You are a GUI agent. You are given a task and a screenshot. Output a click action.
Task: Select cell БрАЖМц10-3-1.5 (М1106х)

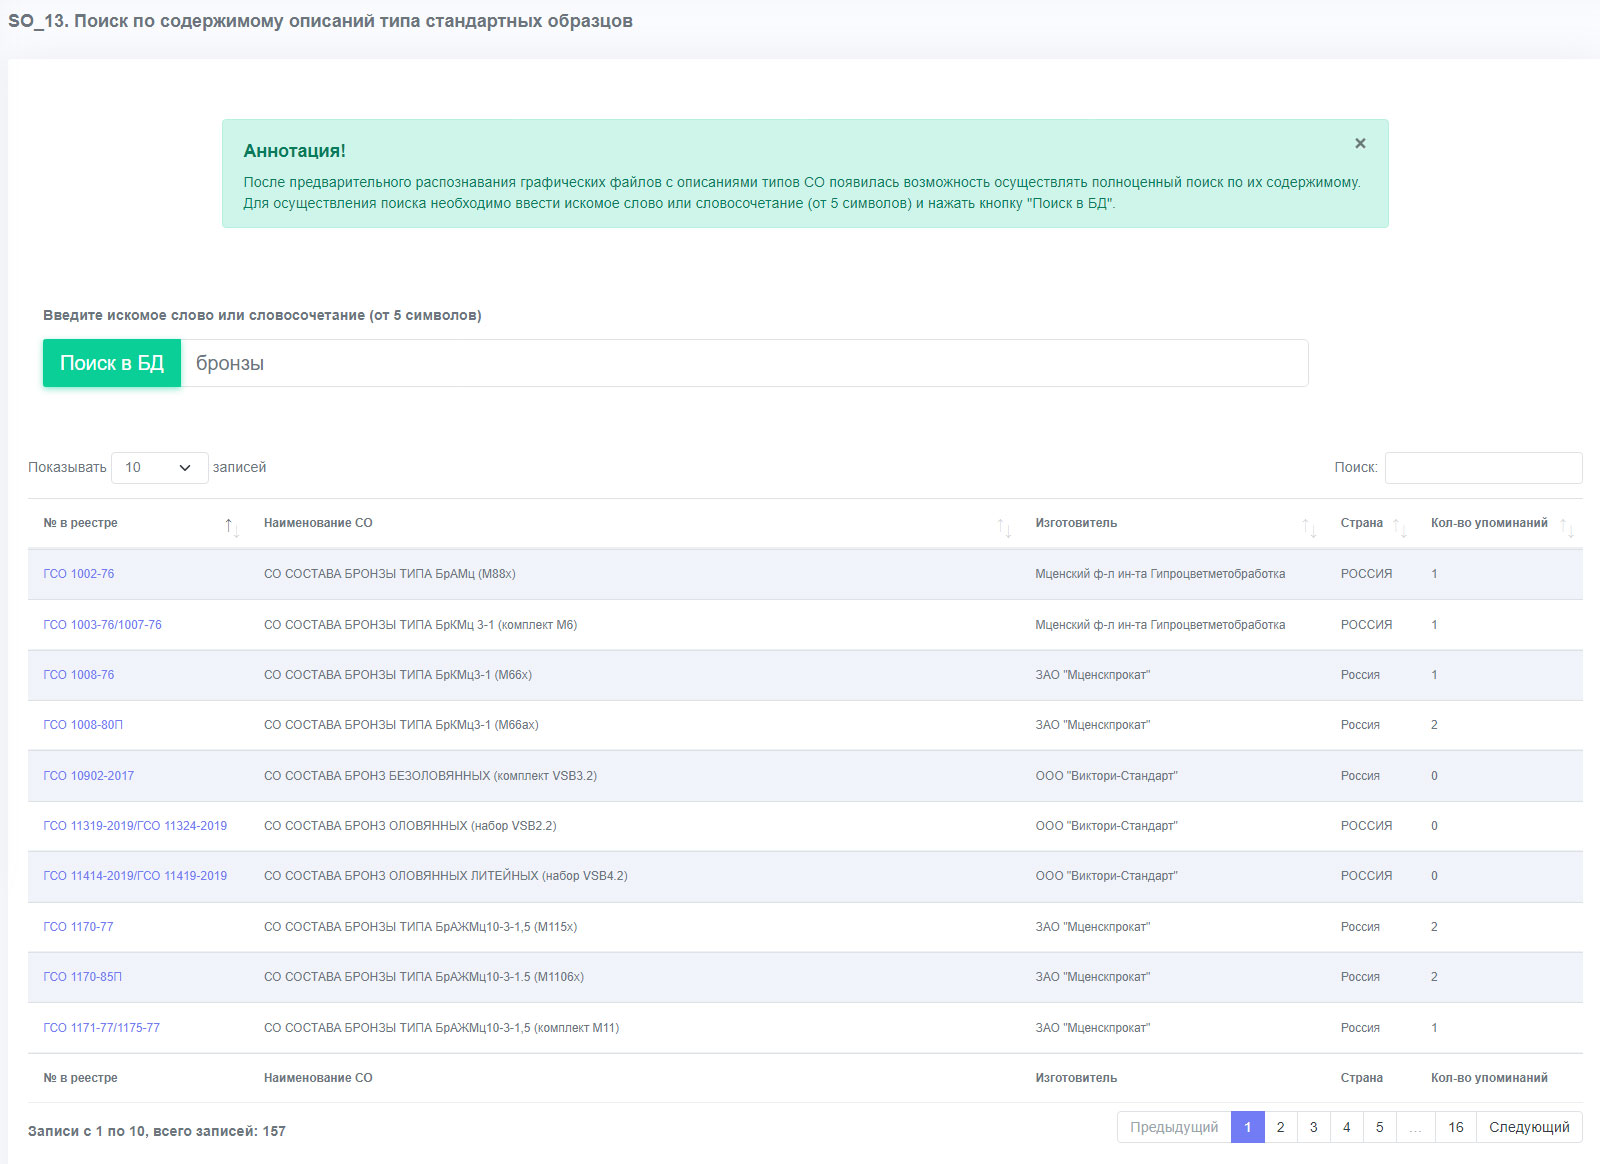[x=424, y=977]
